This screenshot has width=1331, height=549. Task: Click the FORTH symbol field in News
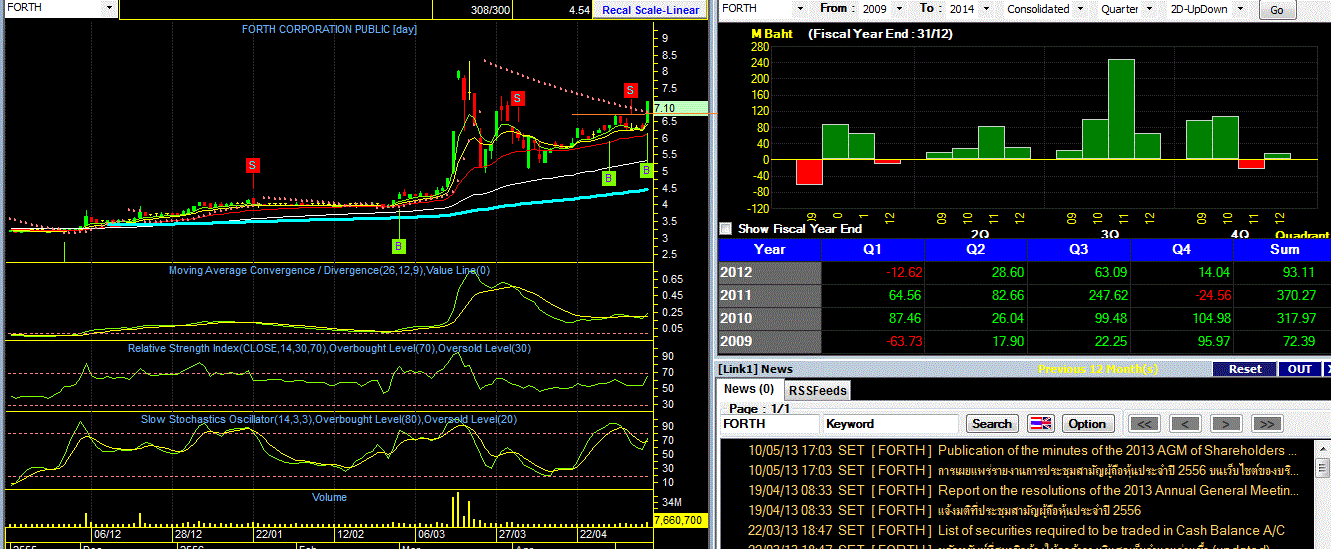pos(769,424)
